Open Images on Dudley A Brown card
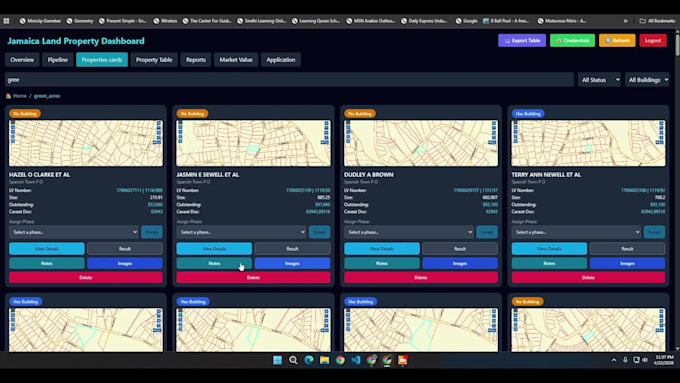Image resolution: width=680 pixels, height=383 pixels. pyautogui.click(x=460, y=263)
